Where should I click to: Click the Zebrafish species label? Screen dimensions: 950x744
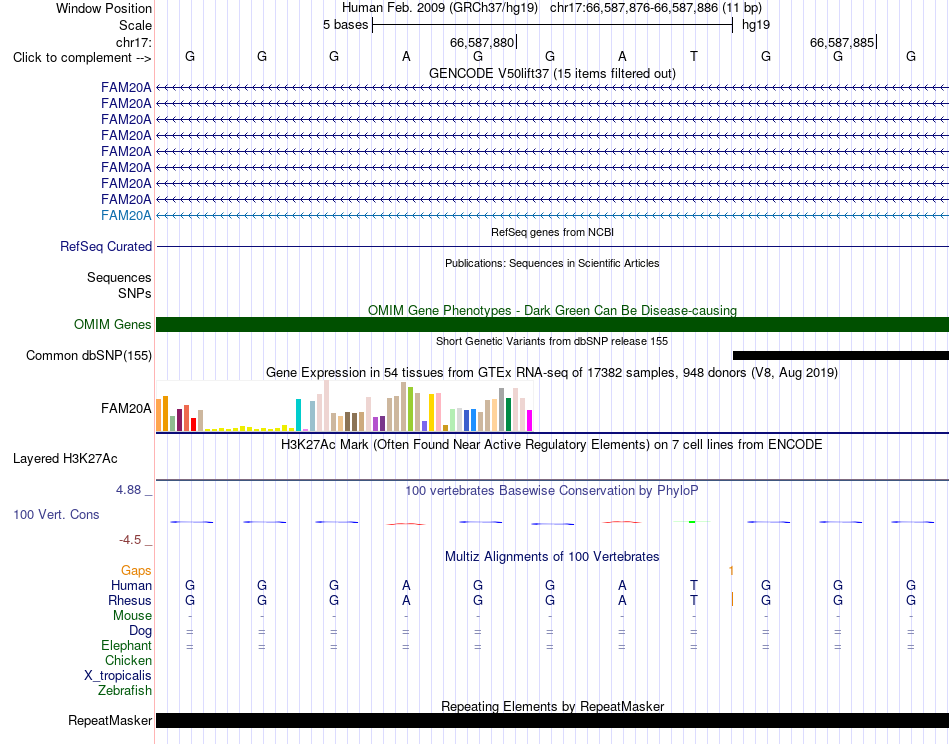pyautogui.click(x=125, y=691)
